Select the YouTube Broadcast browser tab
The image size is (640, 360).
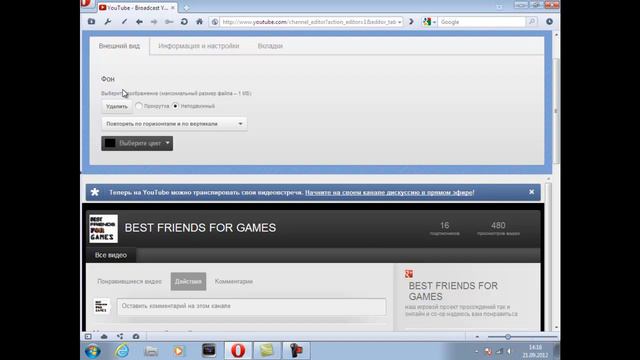[x=137, y=8]
